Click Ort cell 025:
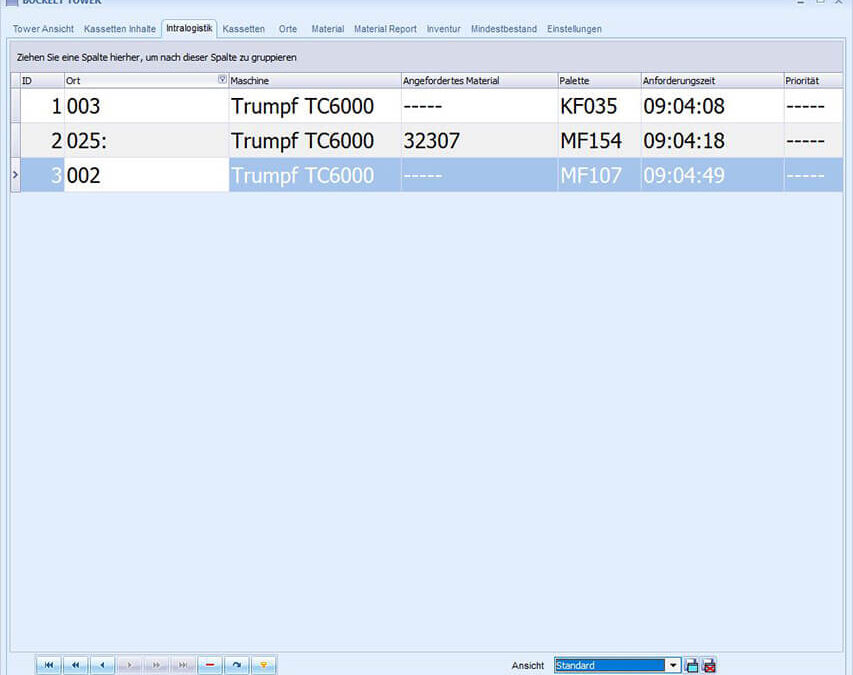The height and width of the screenshot is (675, 853). point(146,140)
